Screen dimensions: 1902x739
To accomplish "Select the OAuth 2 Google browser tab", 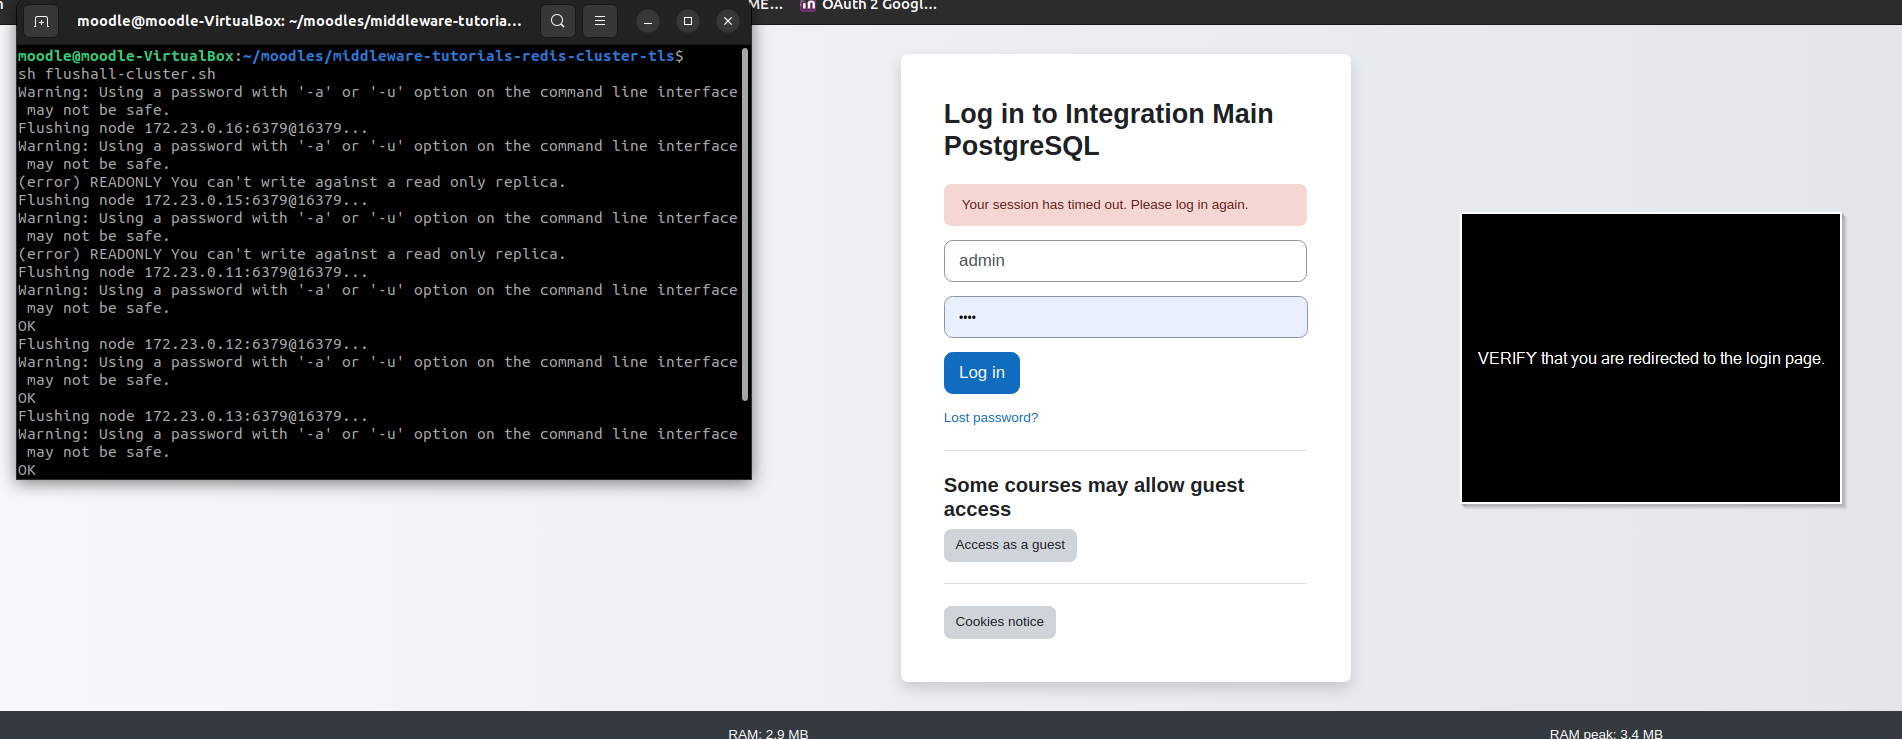I will pyautogui.click(x=870, y=6).
